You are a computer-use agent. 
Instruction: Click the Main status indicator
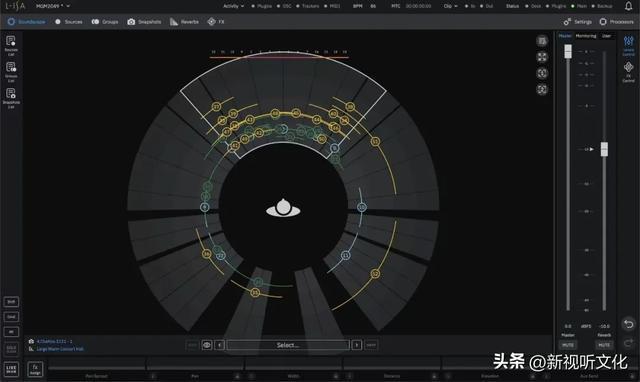tap(579, 6)
